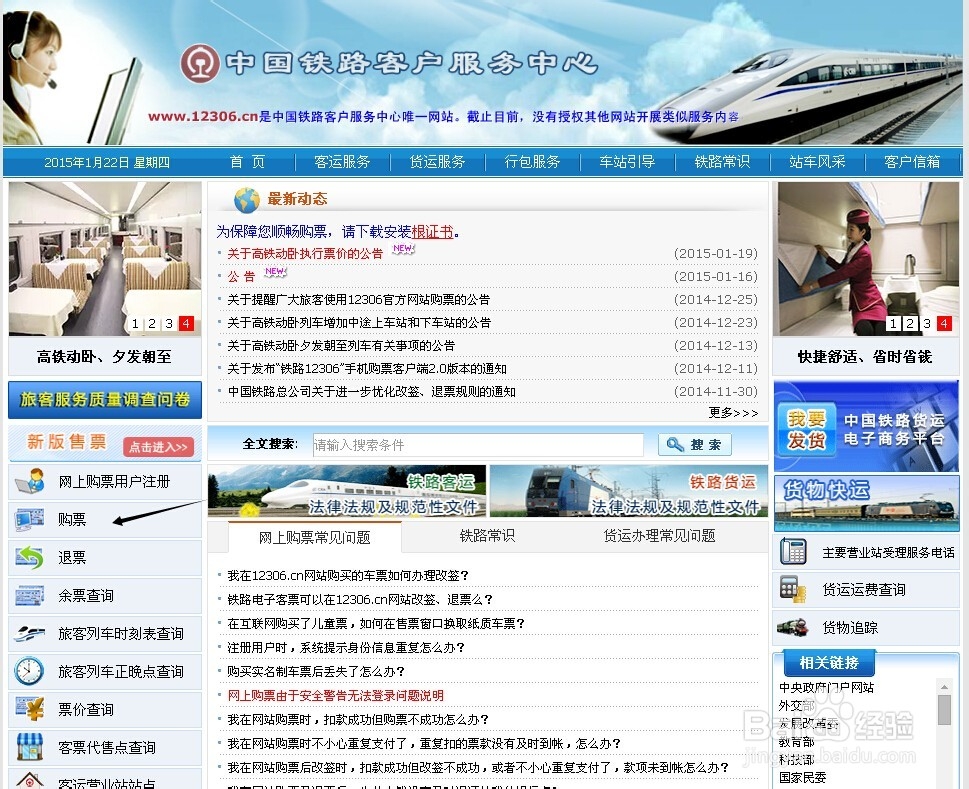Screen dimensions: 969x789
Task: Click the China Railway logo in header
Action: (200, 63)
